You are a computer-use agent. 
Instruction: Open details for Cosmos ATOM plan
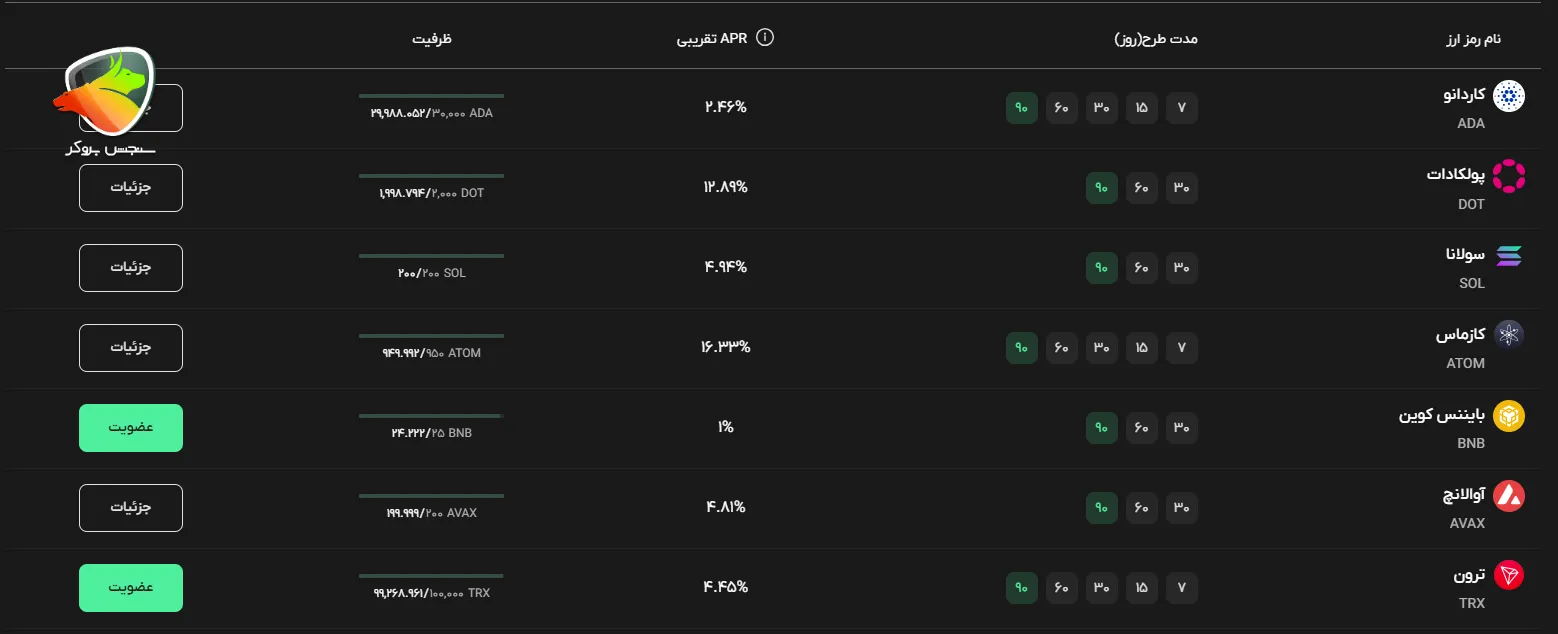(131, 348)
